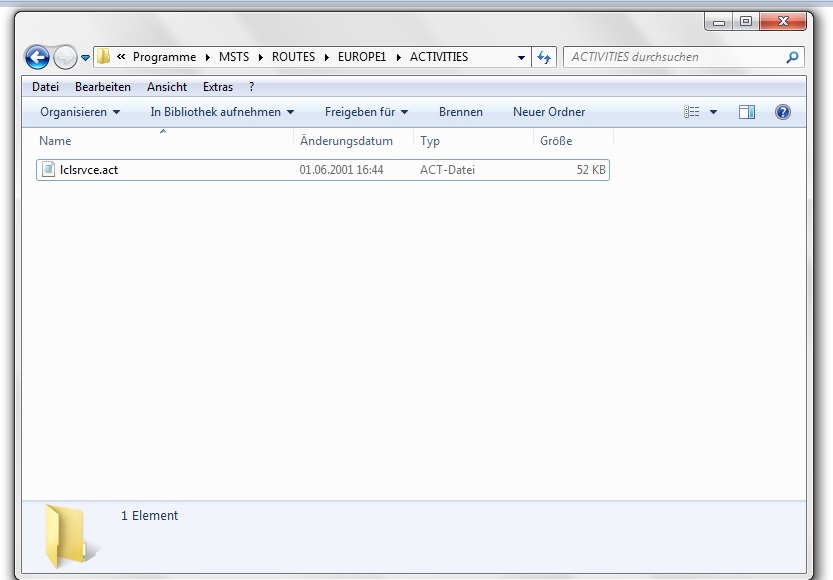This screenshot has width=833, height=580.
Task: Click the ACTIVITIES durchsuchen search field
Action: pos(675,57)
